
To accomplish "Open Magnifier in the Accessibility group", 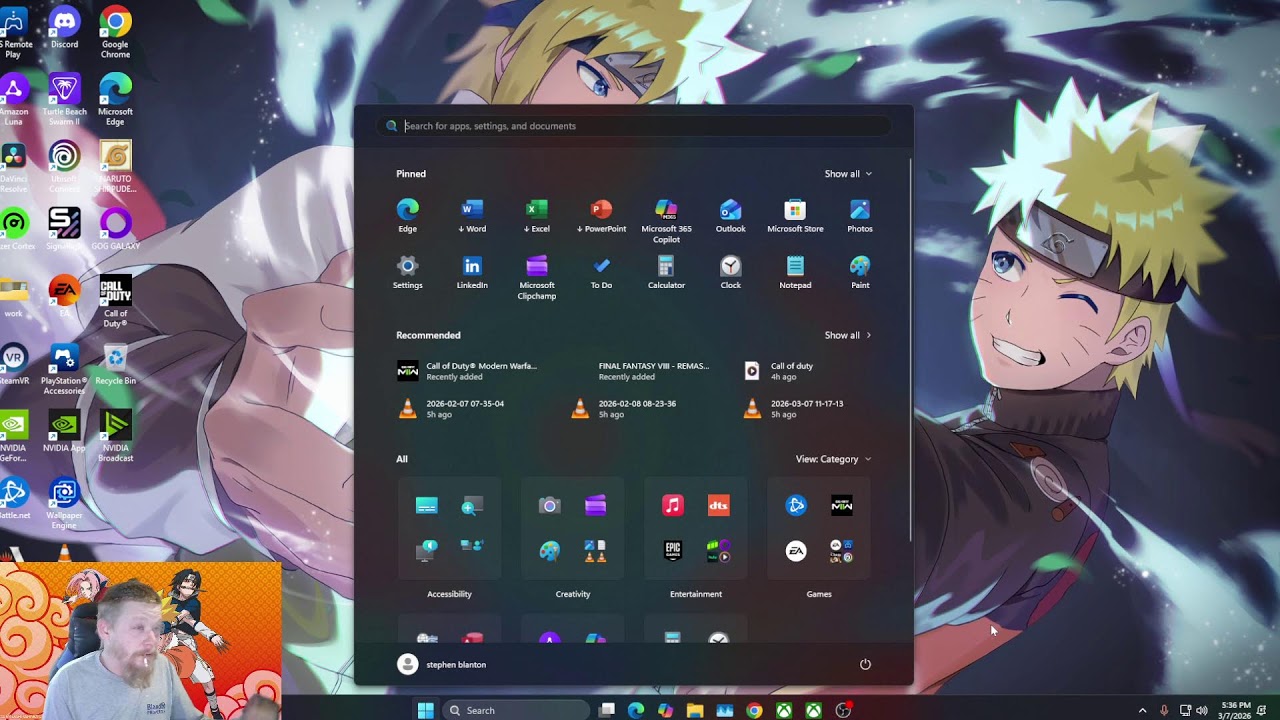I will (472, 506).
